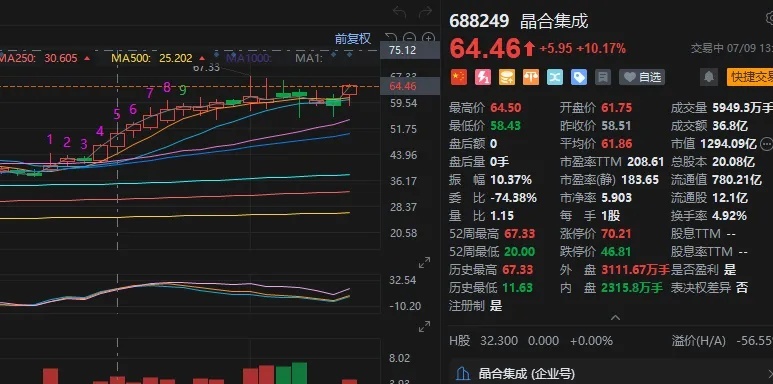The image size is (773, 384).
Task: Click the 成交额 36.8亿 value
Action: pyautogui.click(x=730, y=126)
